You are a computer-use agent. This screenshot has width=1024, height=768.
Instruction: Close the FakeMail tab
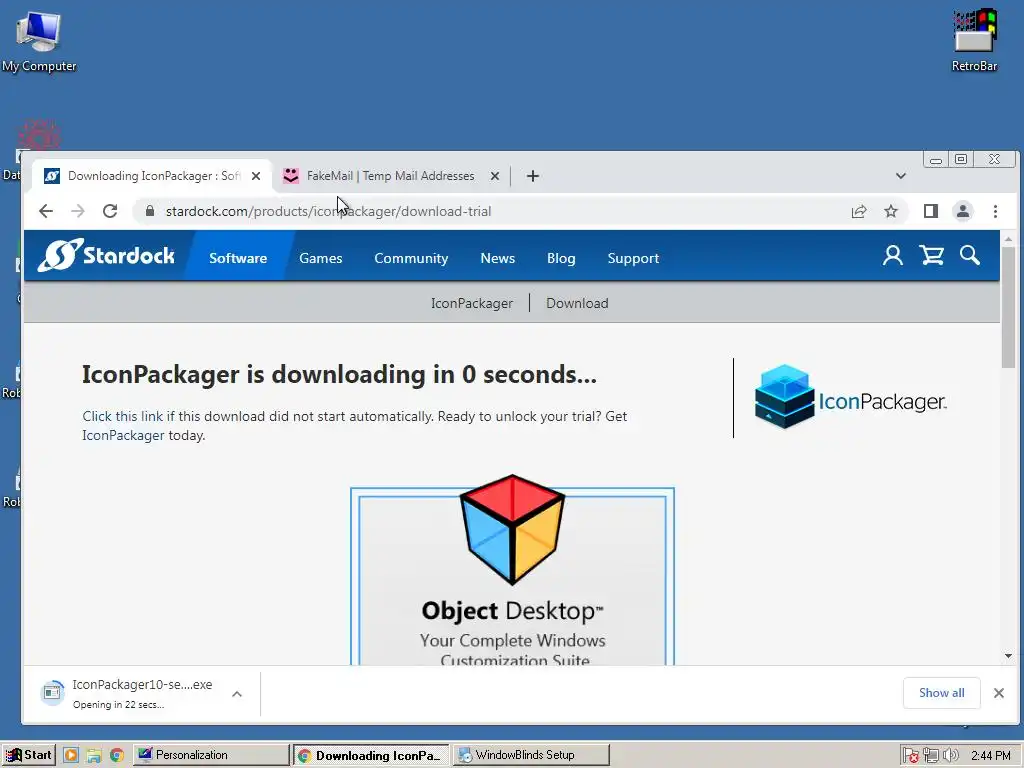[x=495, y=176]
